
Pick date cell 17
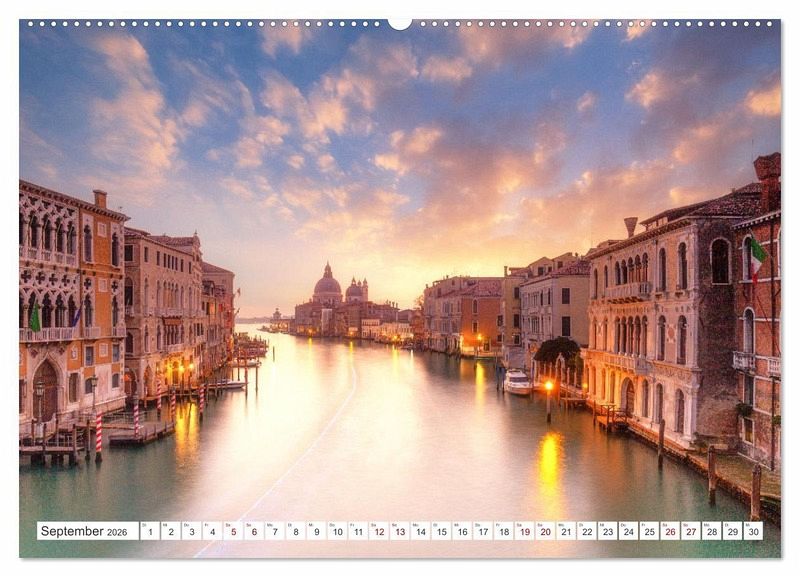[x=483, y=531]
